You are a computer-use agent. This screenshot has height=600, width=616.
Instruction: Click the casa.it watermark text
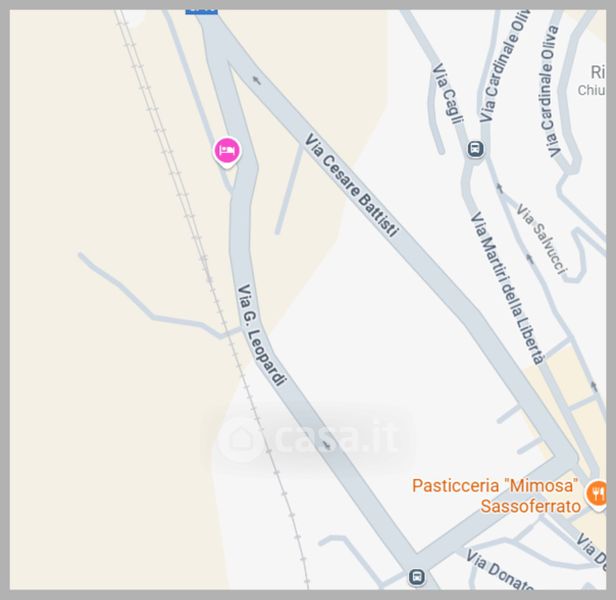tap(337, 437)
